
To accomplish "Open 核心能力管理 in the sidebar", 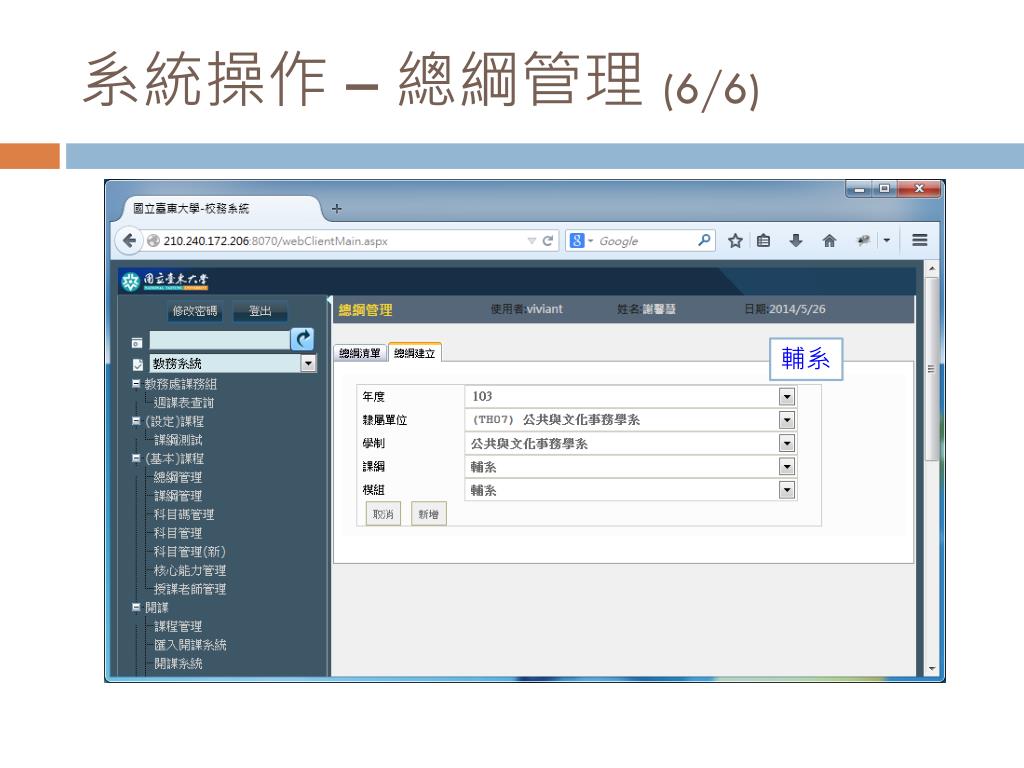I will click(x=189, y=570).
